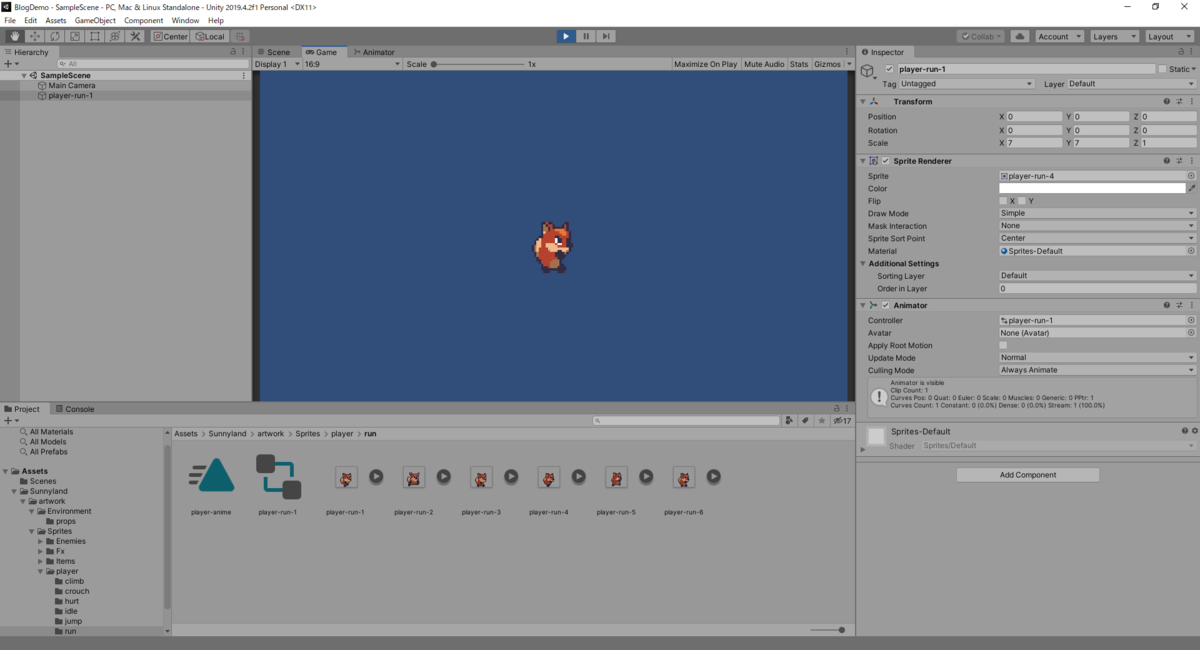Viewport: 1200px width, 650px height.
Task: Disable the Animator component checkbox
Action: 886,305
